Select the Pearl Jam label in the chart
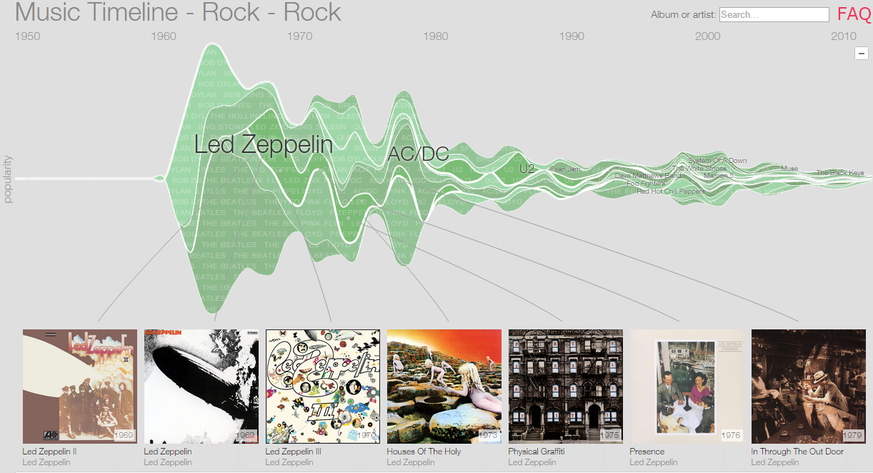The width and height of the screenshot is (873, 473). (565, 169)
